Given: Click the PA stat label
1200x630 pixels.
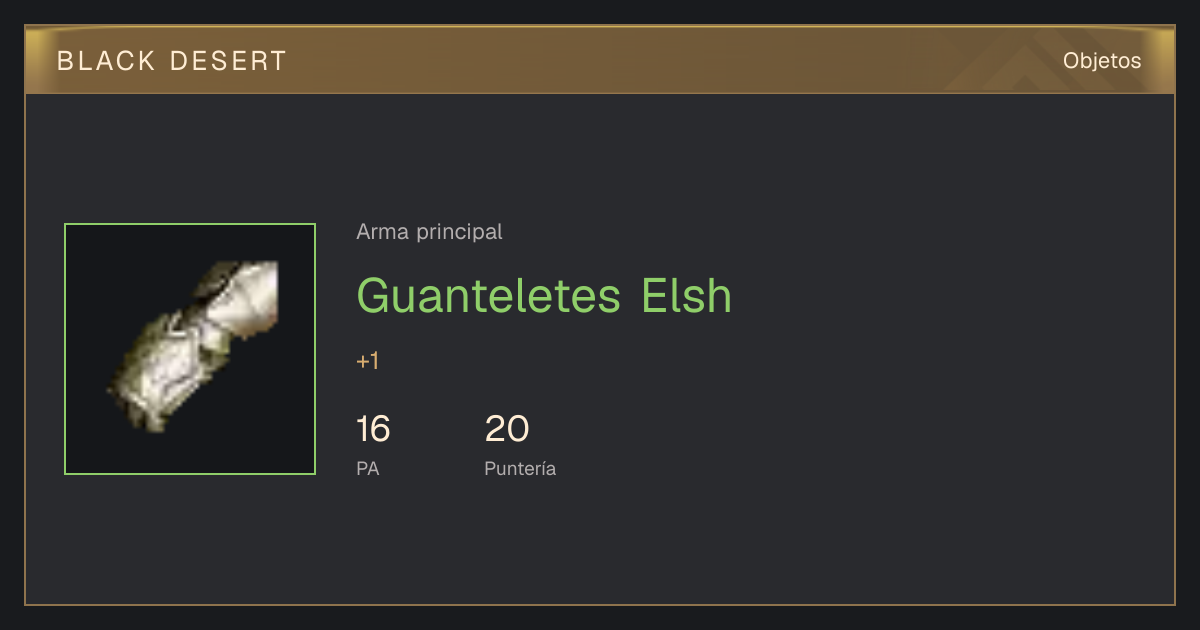Looking at the screenshot, I should (367, 468).
